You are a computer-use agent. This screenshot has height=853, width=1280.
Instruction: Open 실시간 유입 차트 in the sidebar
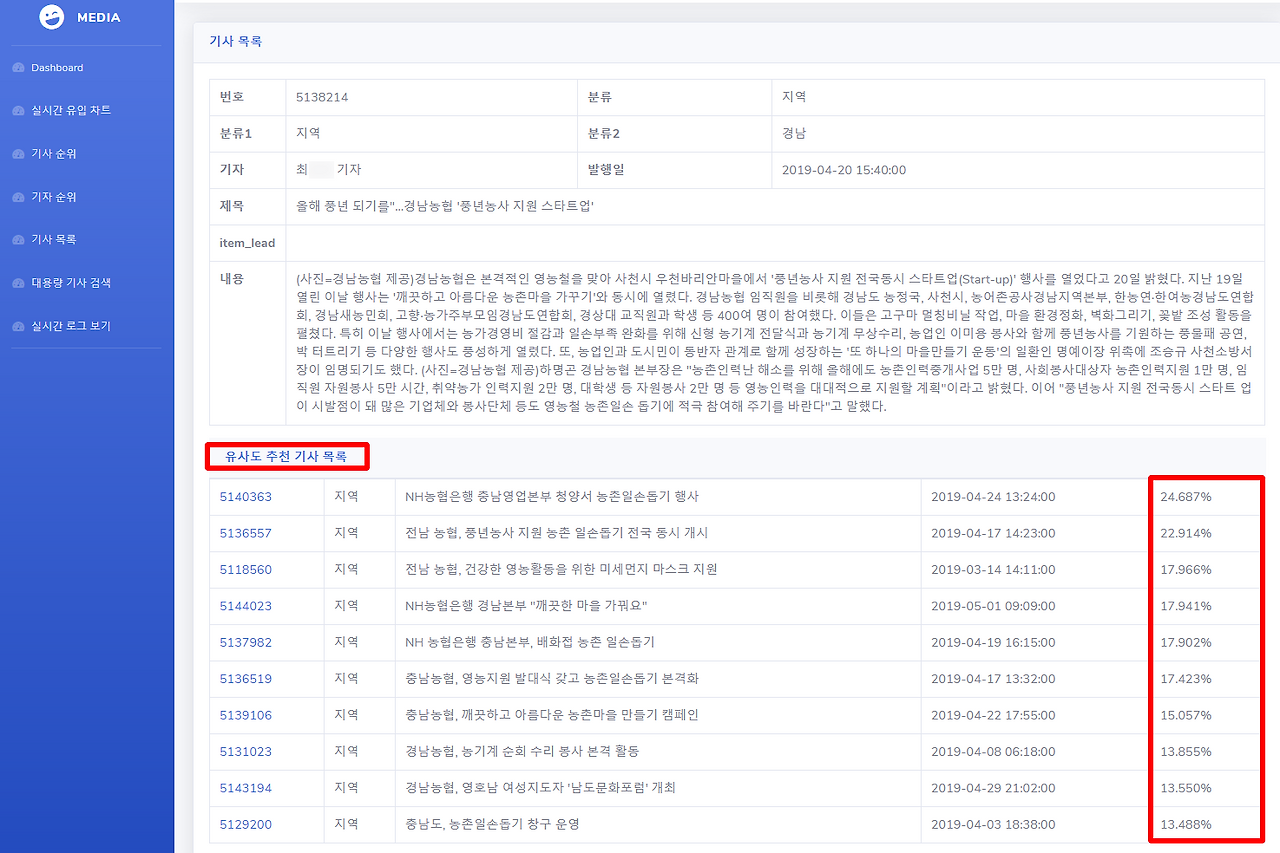[71, 111]
